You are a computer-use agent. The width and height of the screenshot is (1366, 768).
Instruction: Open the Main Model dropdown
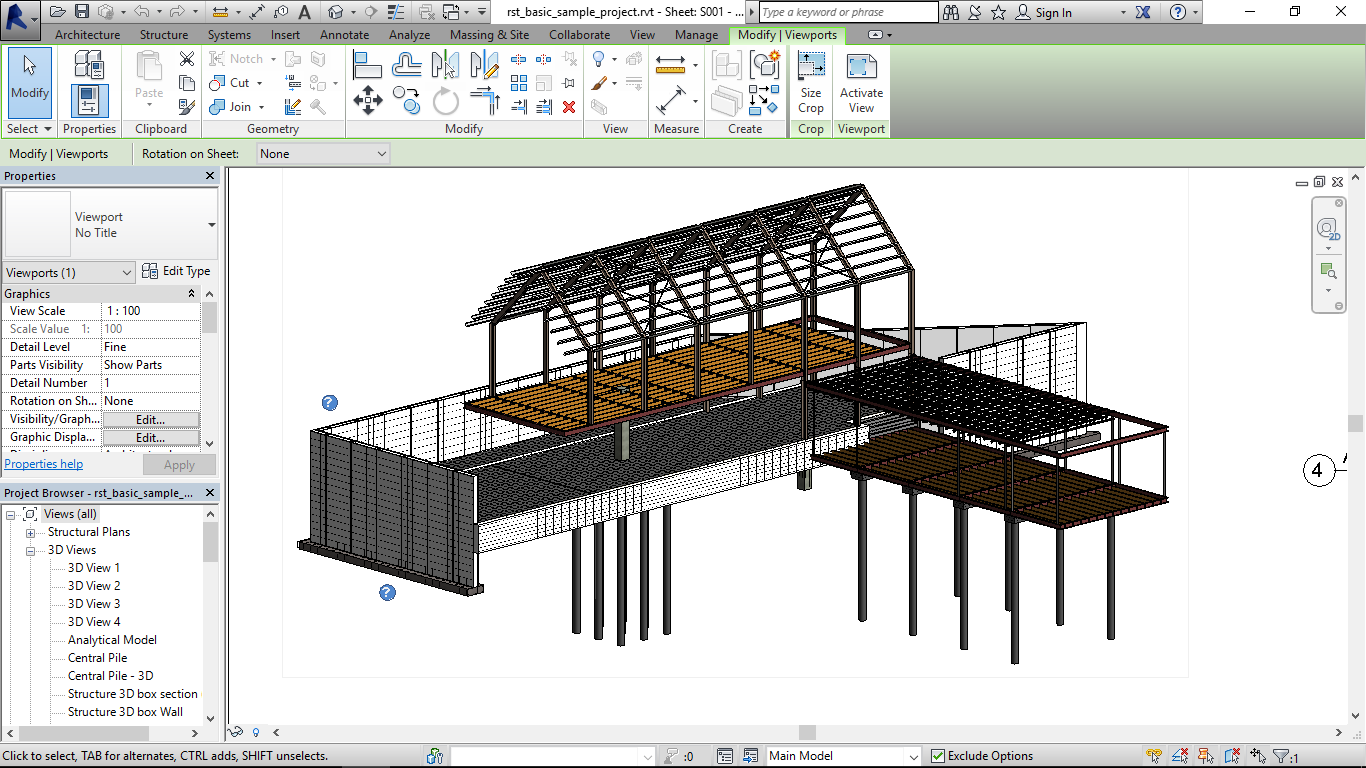(x=843, y=755)
